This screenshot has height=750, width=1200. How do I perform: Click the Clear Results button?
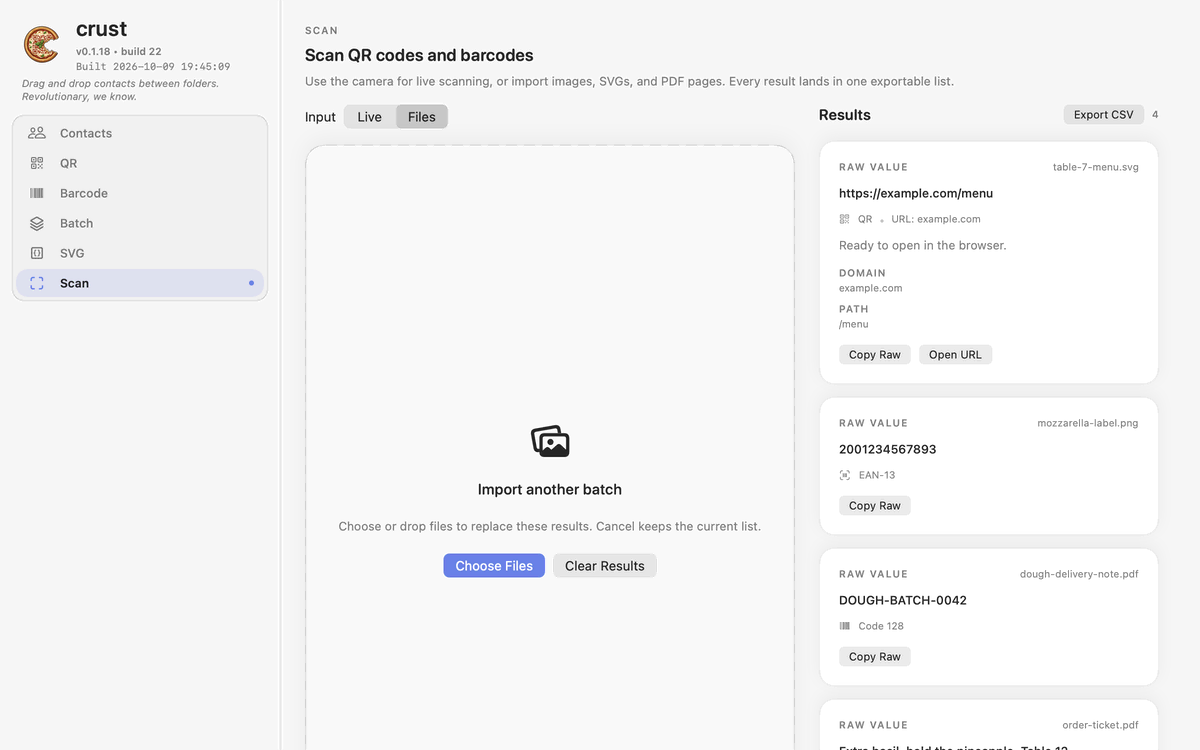coord(605,566)
